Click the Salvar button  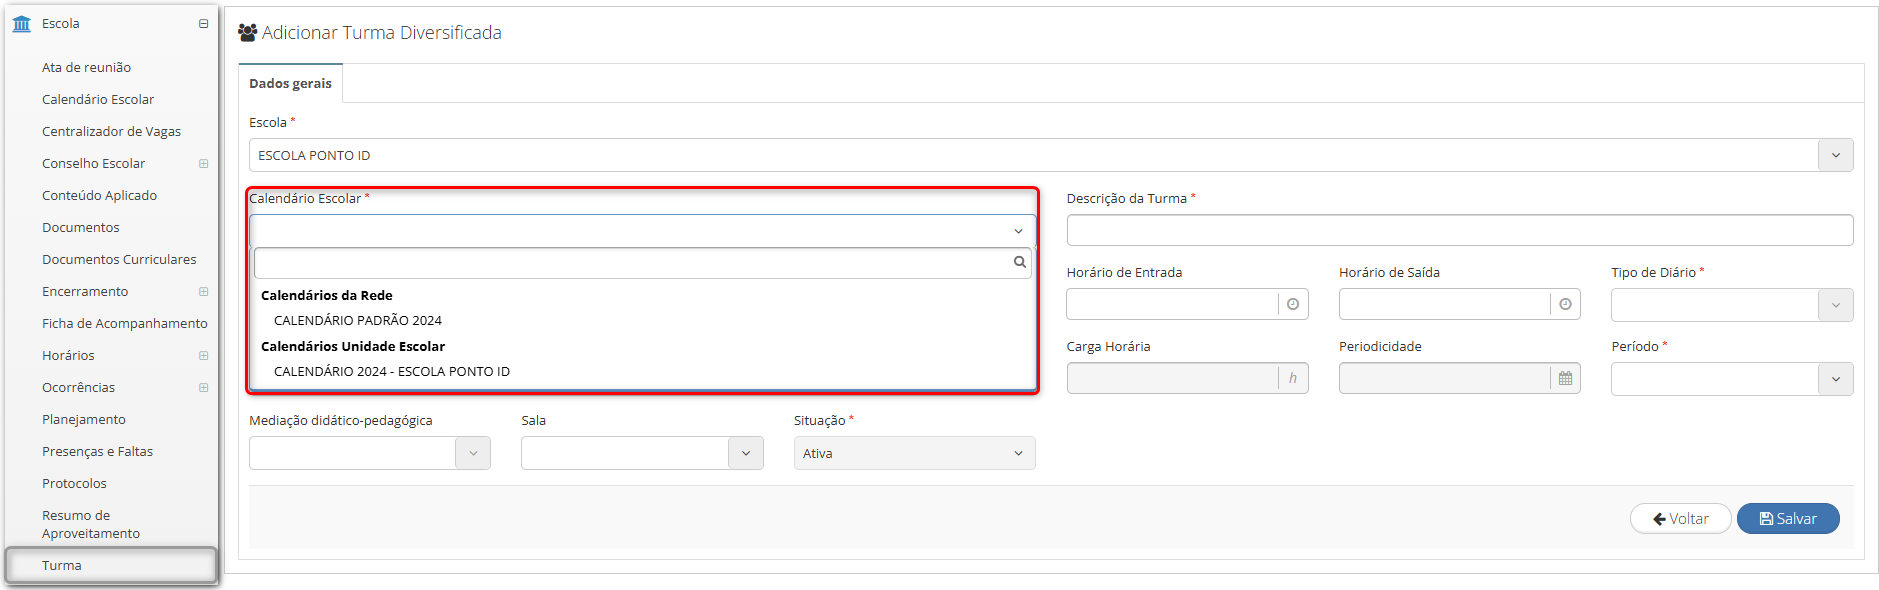1788,518
